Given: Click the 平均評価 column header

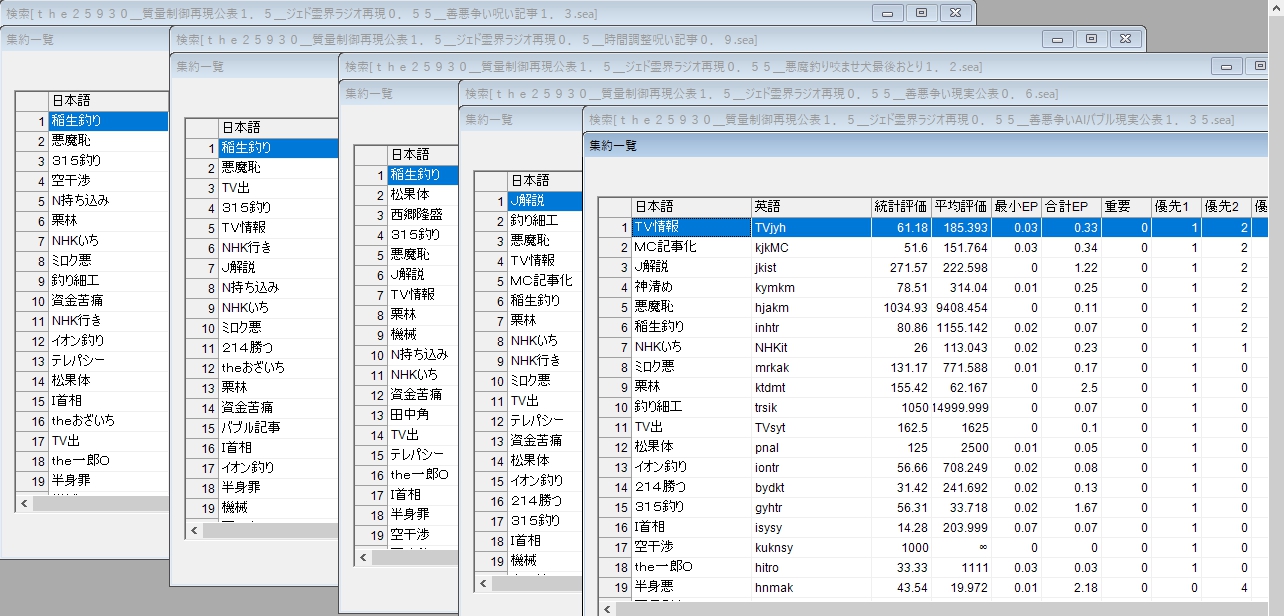Looking at the screenshot, I should (960, 207).
